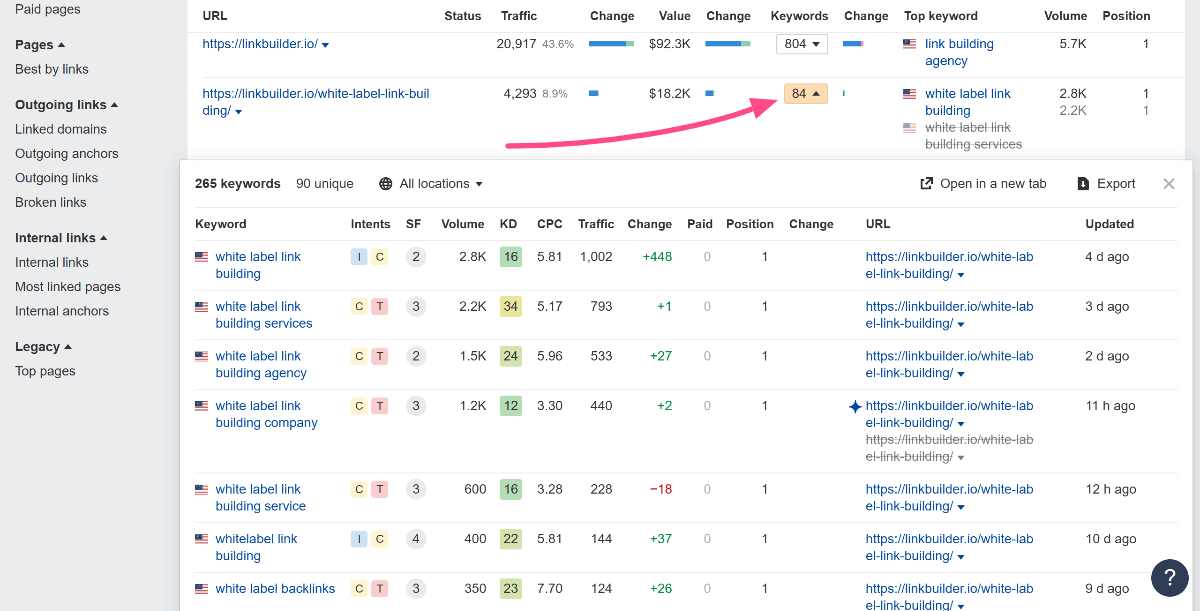1200x611 pixels.
Task: Click the sparkle icon beside the building company URL
Action: 855,406
